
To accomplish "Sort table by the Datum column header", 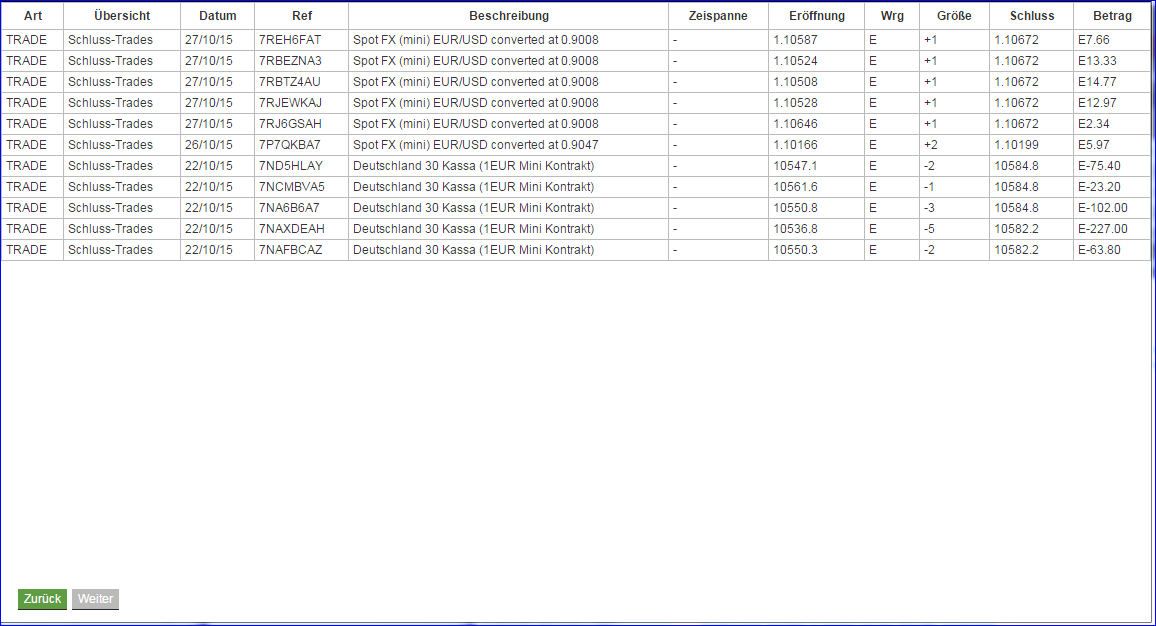I will pyautogui.click(x=217, y=15).
